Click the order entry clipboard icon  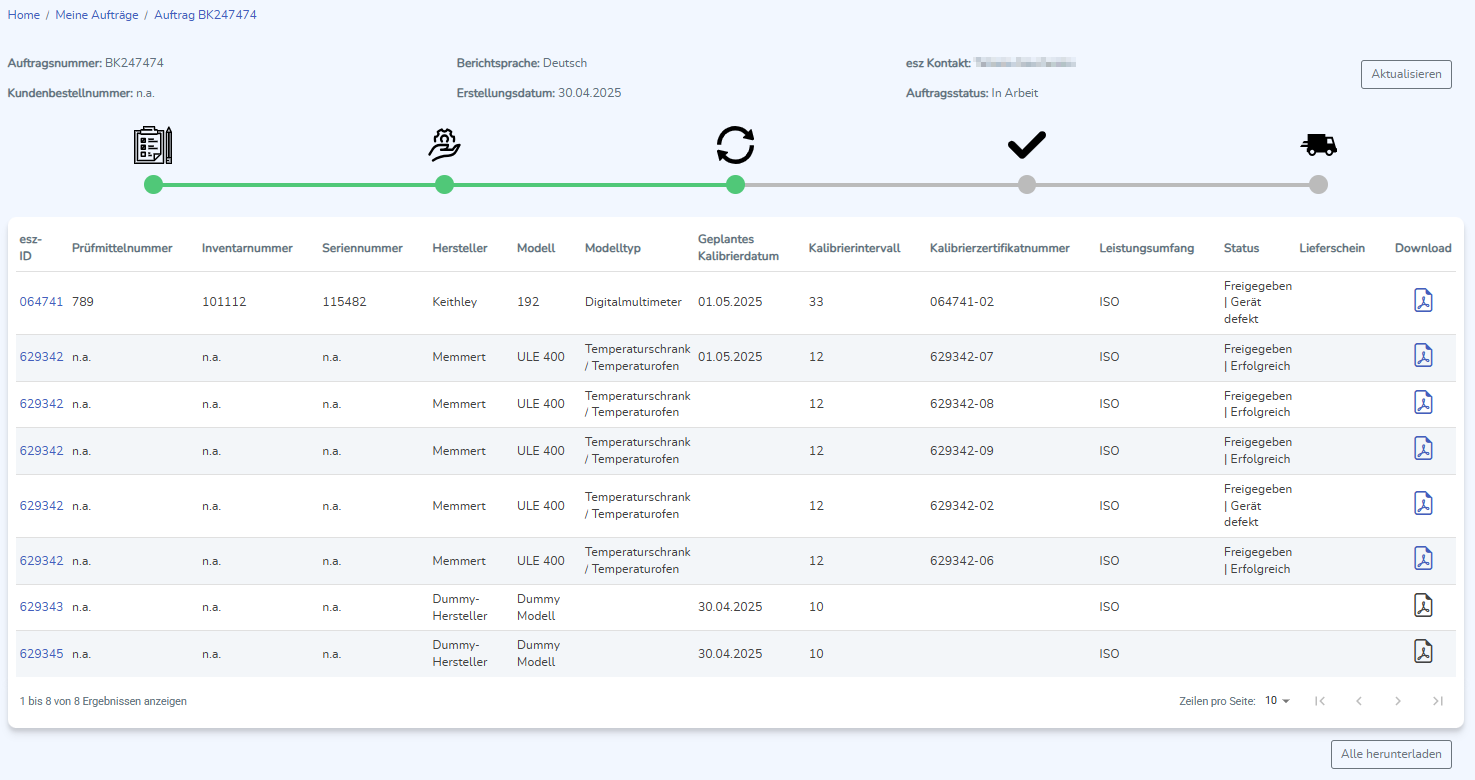click(x=152, y=145)
